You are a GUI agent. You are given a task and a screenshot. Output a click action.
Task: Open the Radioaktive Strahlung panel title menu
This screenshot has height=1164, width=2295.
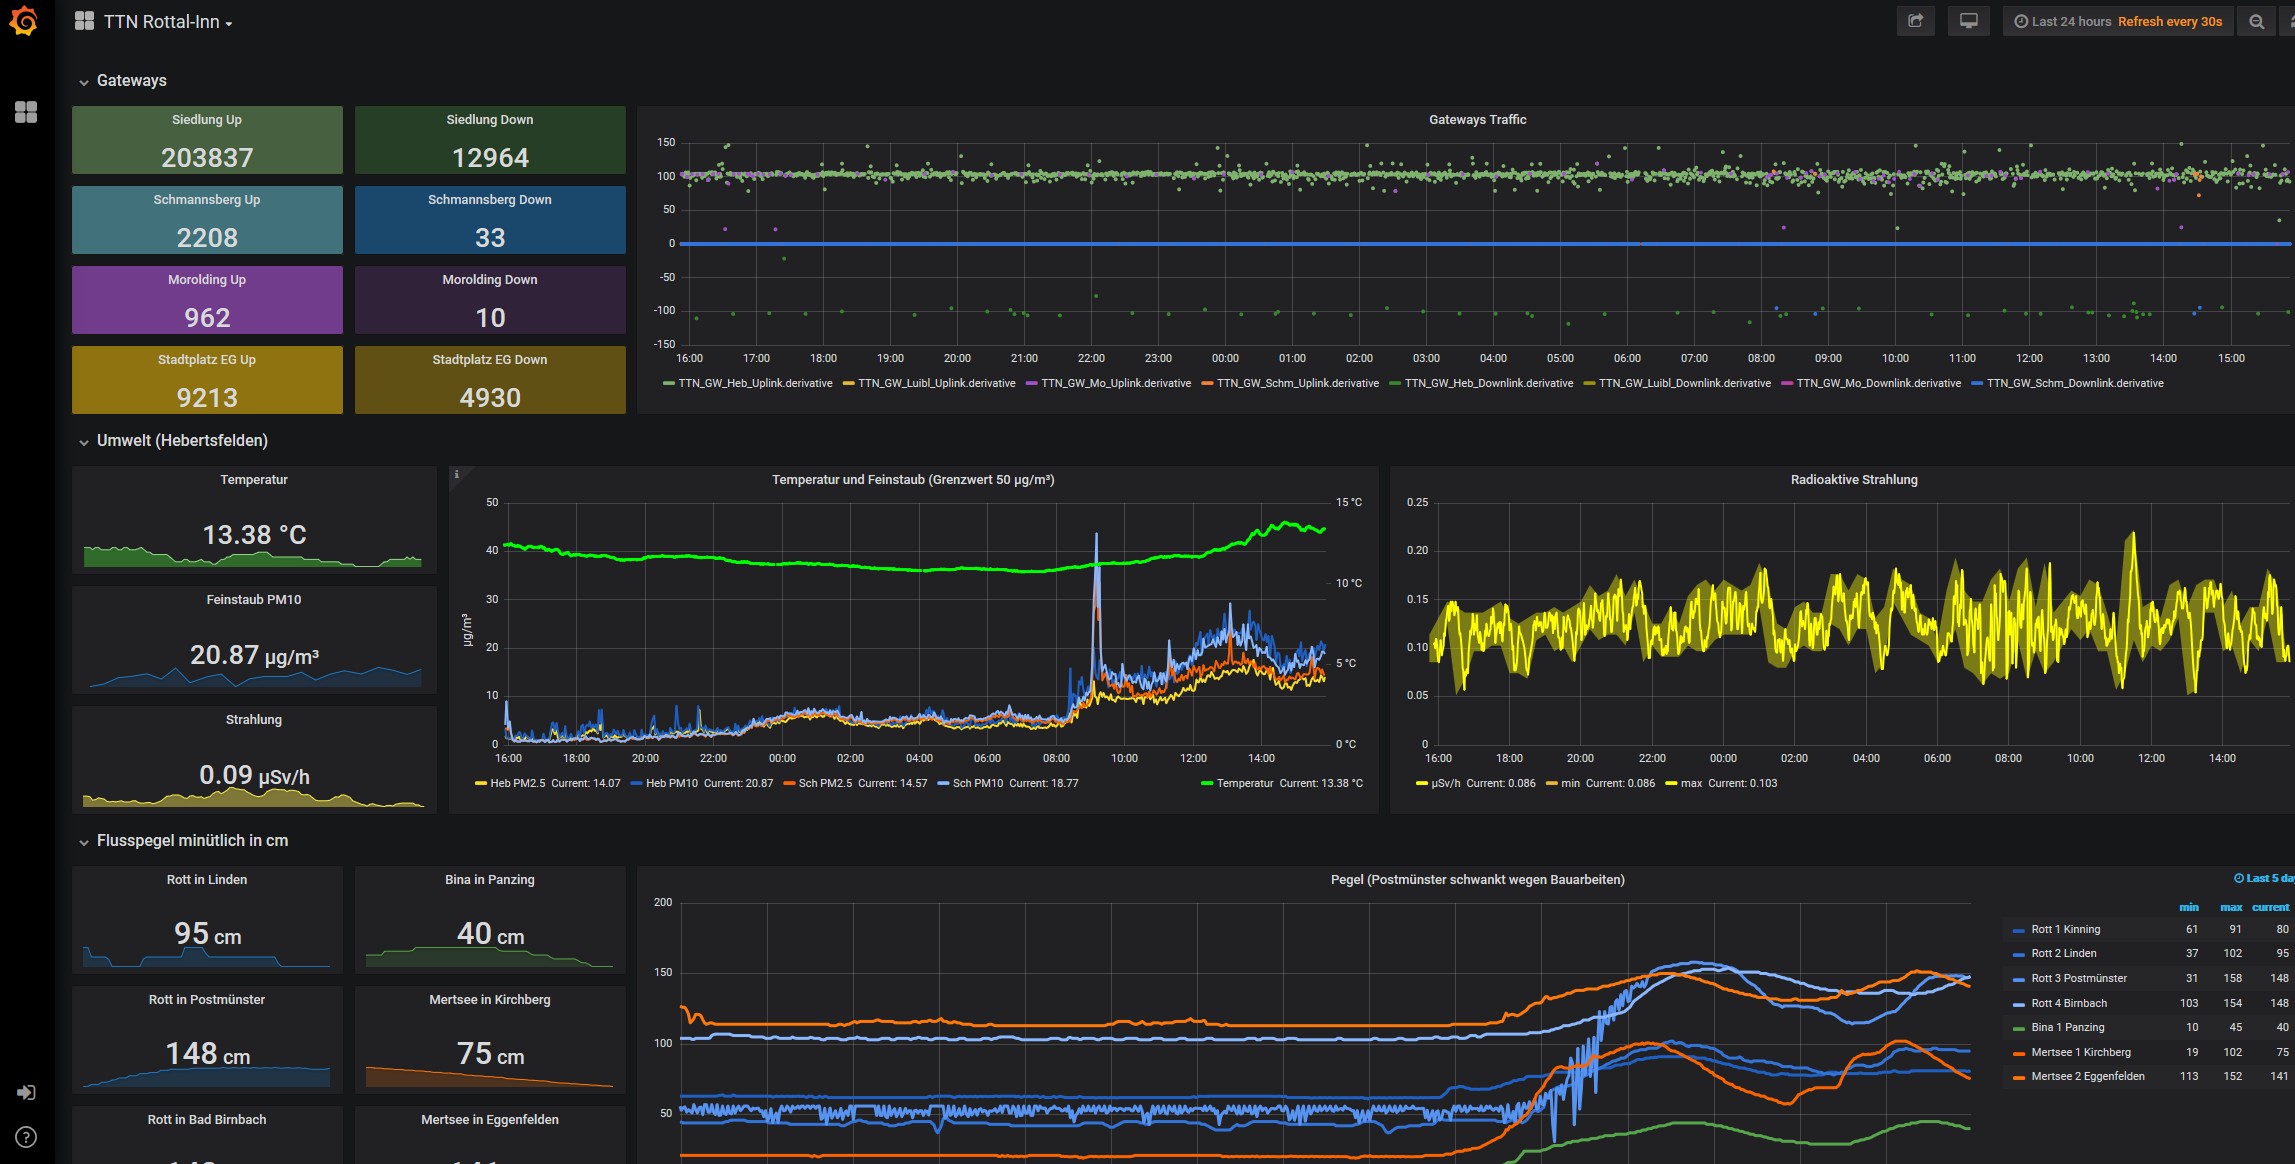[x=1853, y=479]
